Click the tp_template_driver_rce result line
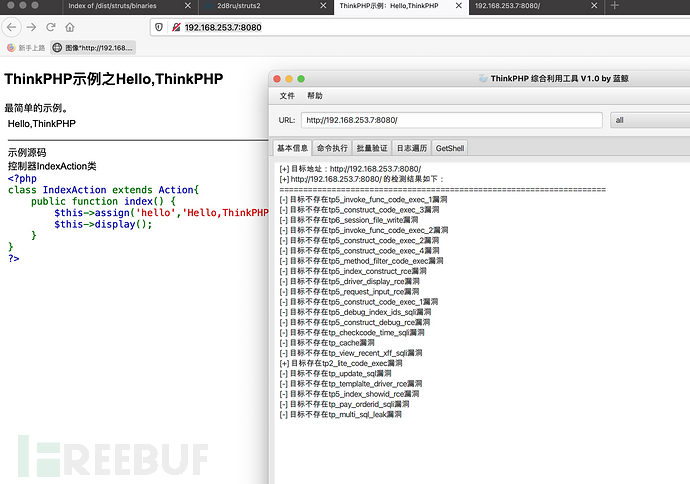 tap(351, 384)
